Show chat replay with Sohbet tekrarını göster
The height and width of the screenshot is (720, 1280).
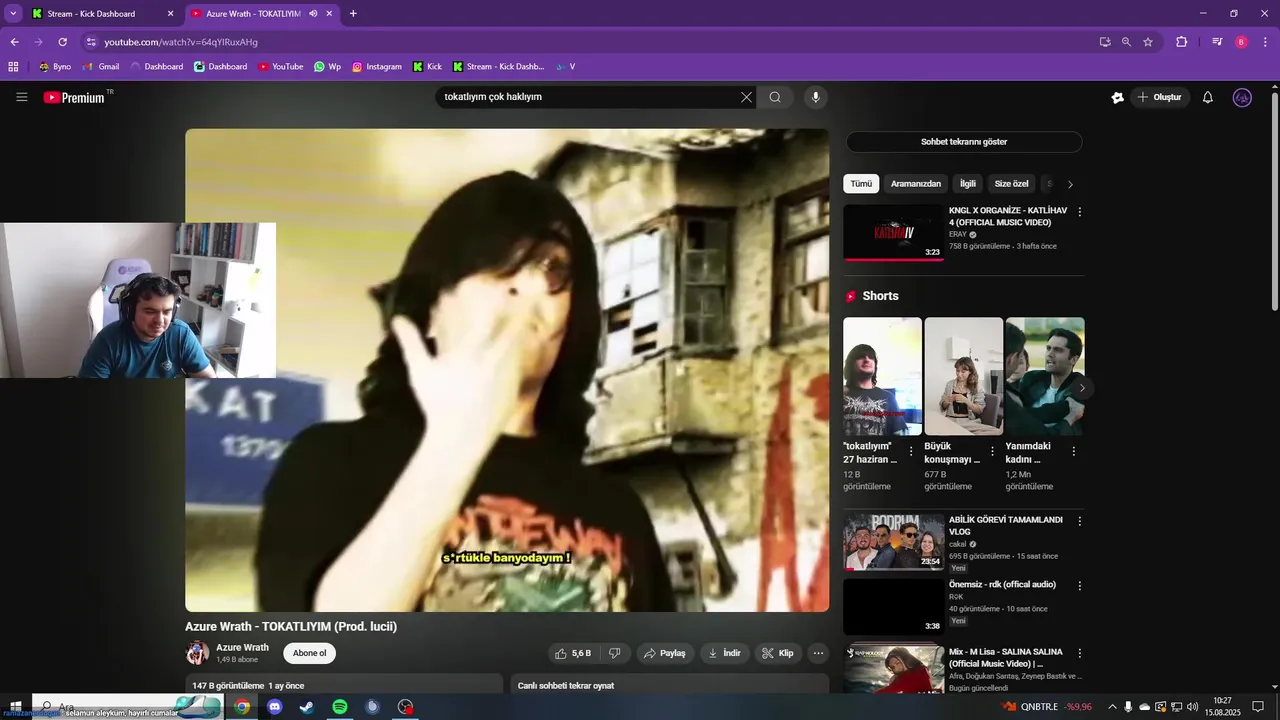coord(964,142)
